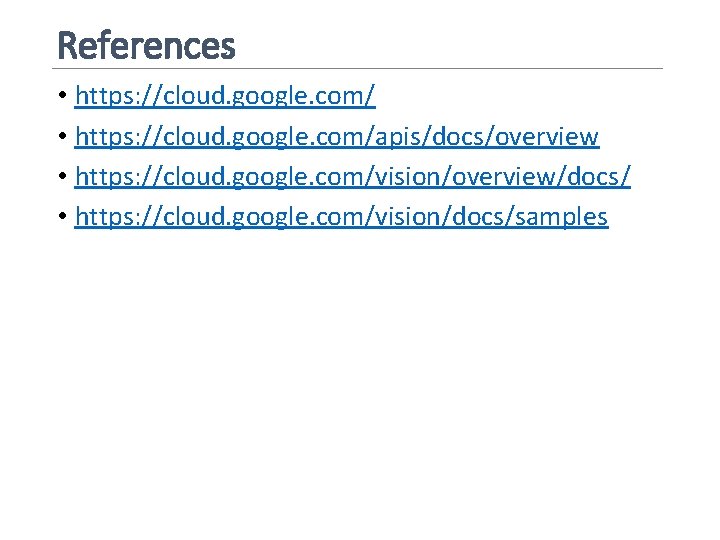
Task: Click the bullet before the first link
Action: 62,96
